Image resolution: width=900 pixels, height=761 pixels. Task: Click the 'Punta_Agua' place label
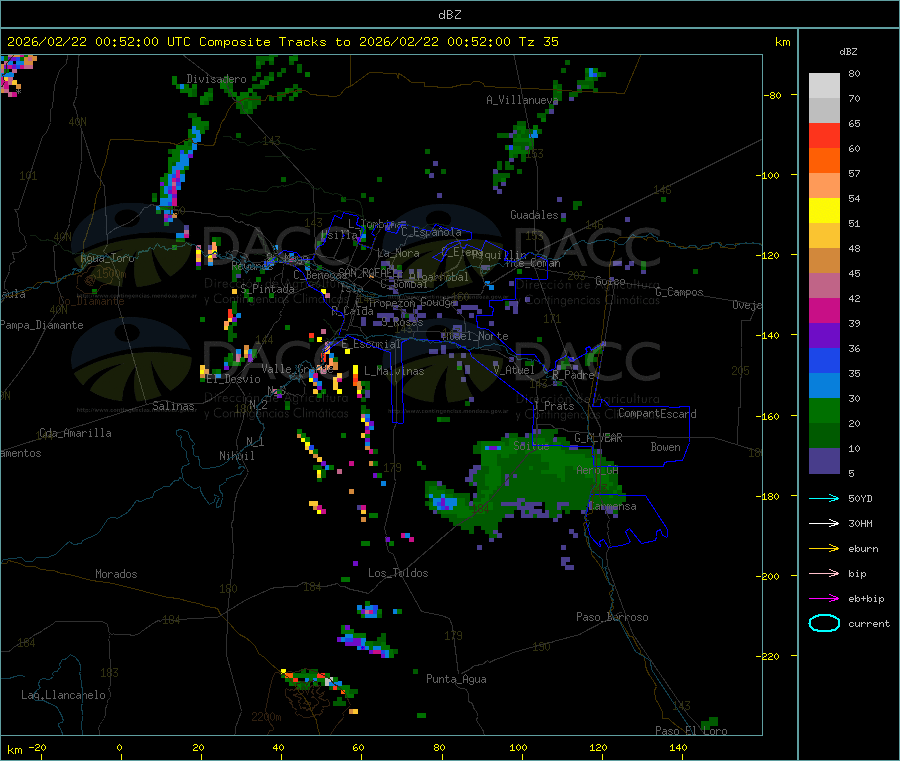click(x=456, y=679)
